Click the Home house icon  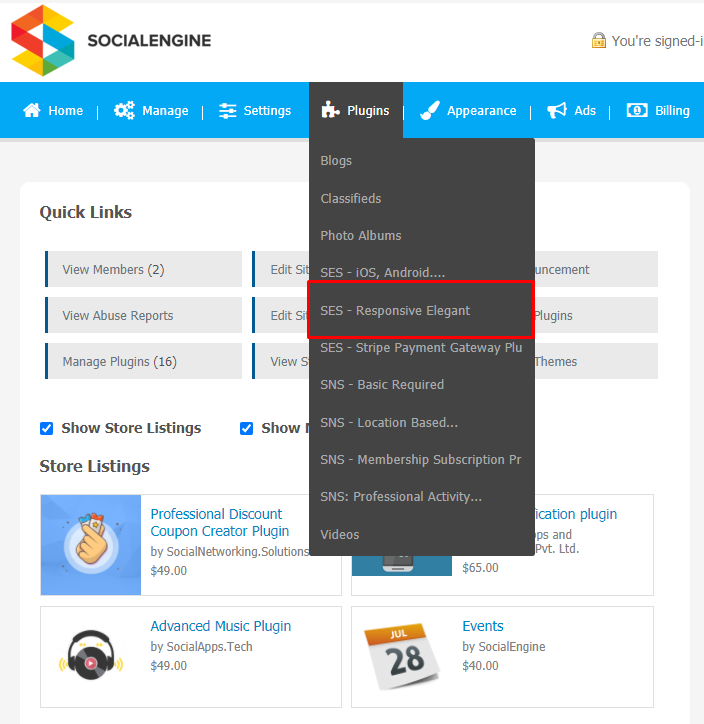point(32,110)
